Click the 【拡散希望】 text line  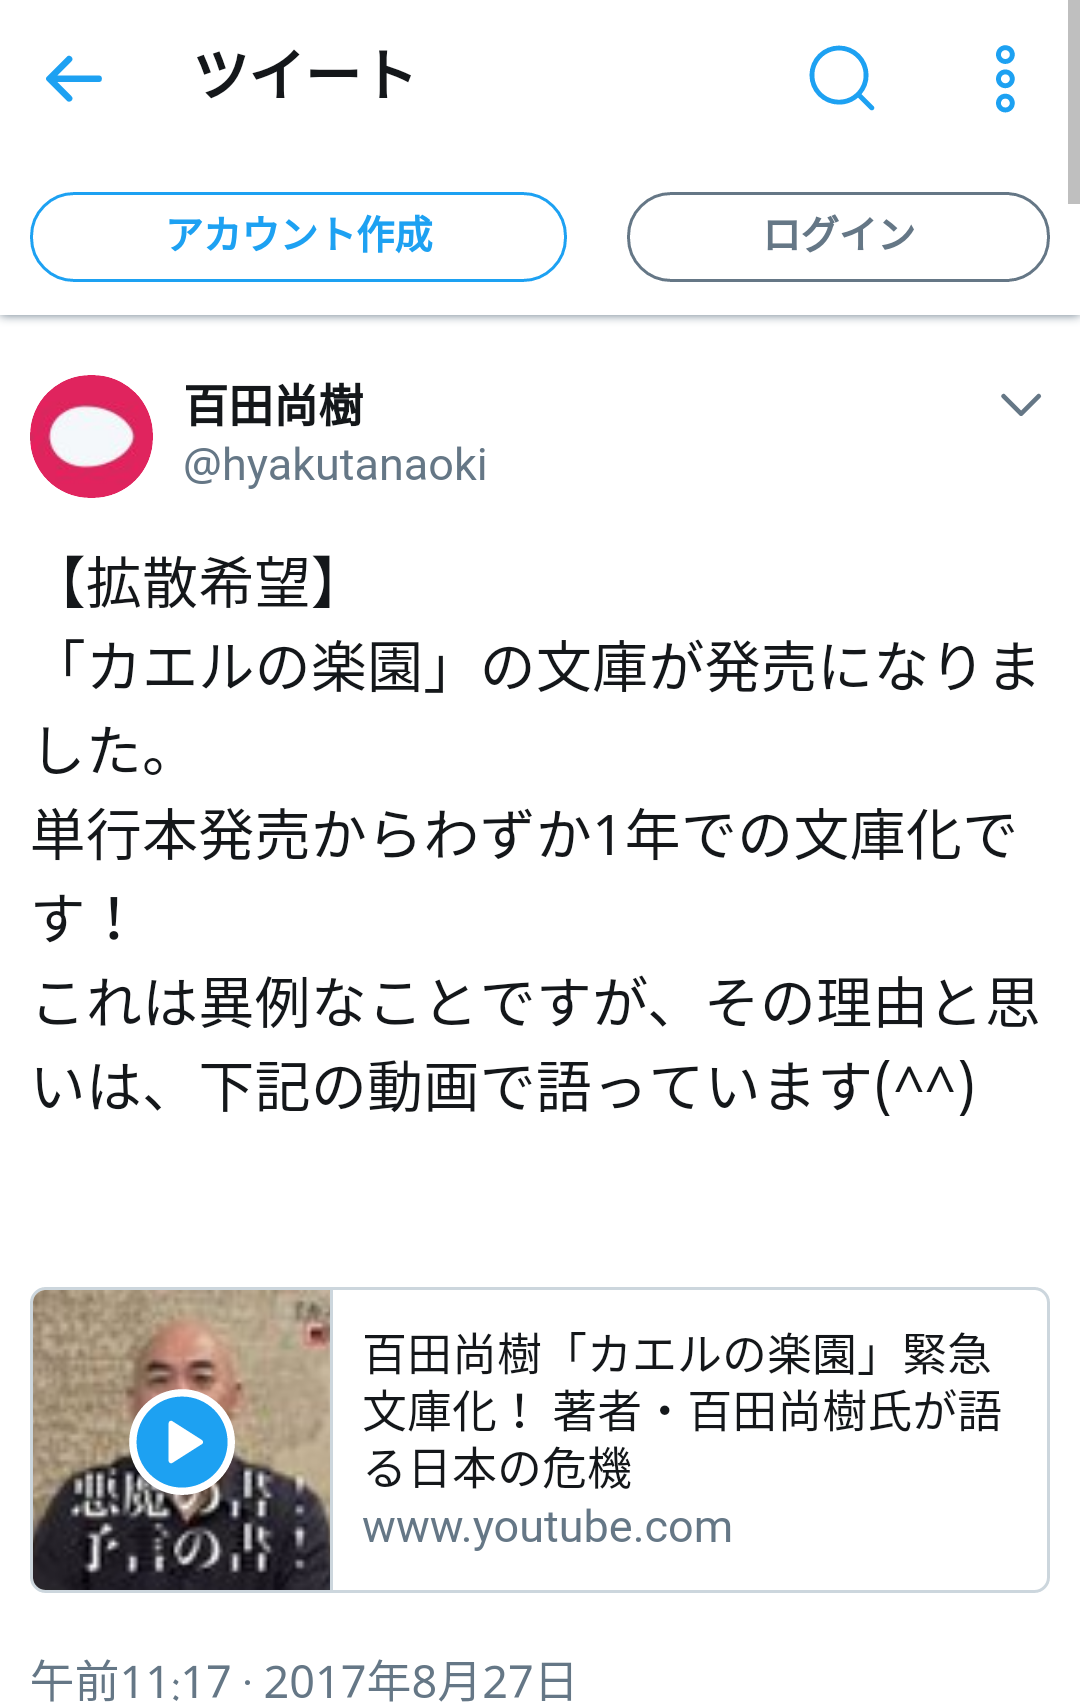point(196,582)
